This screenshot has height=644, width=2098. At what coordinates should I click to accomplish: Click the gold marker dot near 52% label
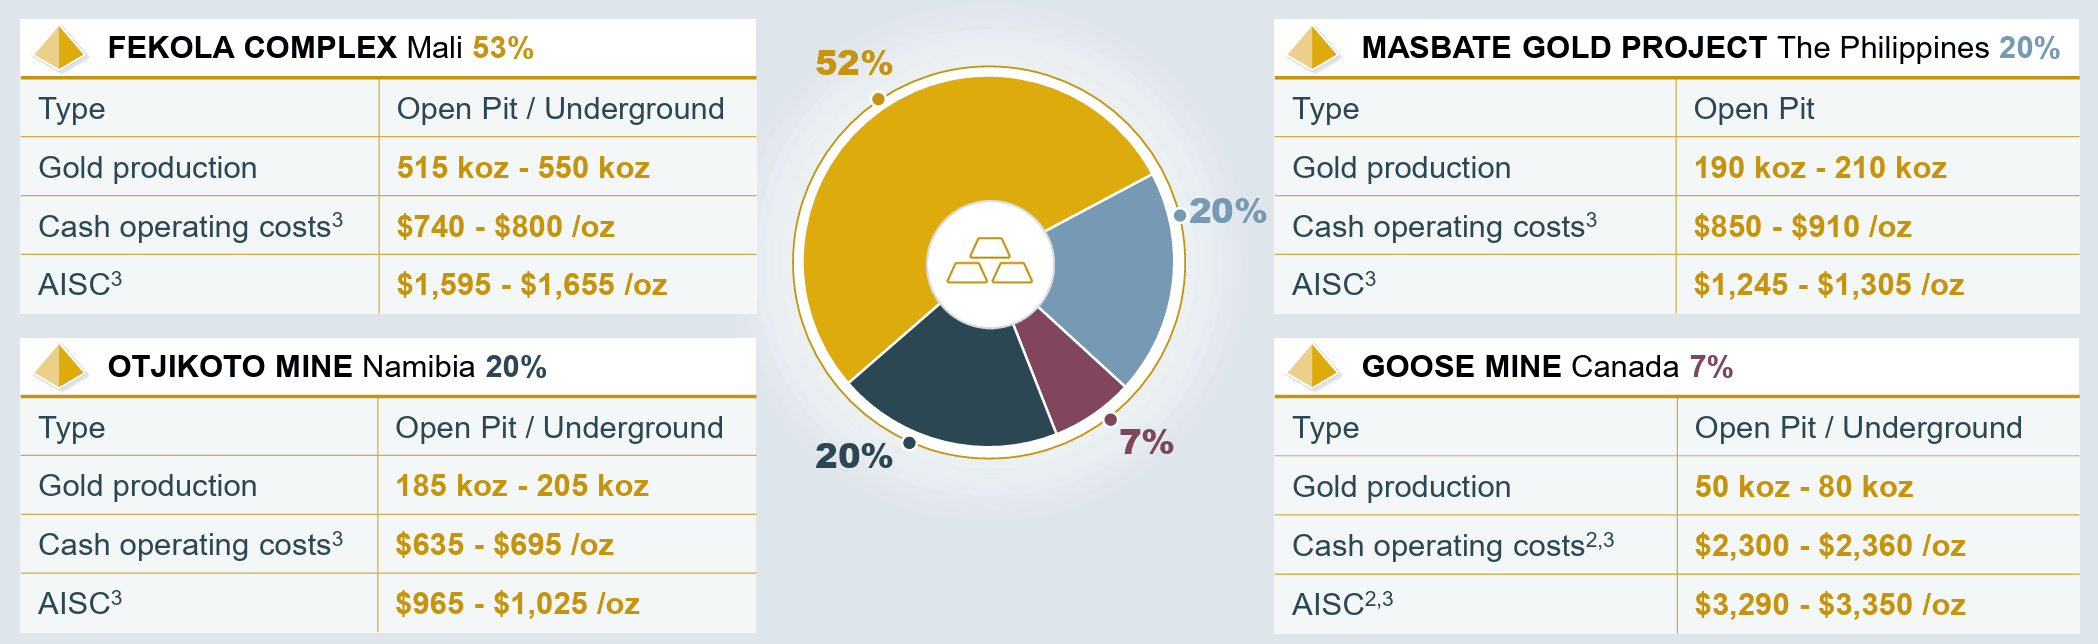point(878,98)
